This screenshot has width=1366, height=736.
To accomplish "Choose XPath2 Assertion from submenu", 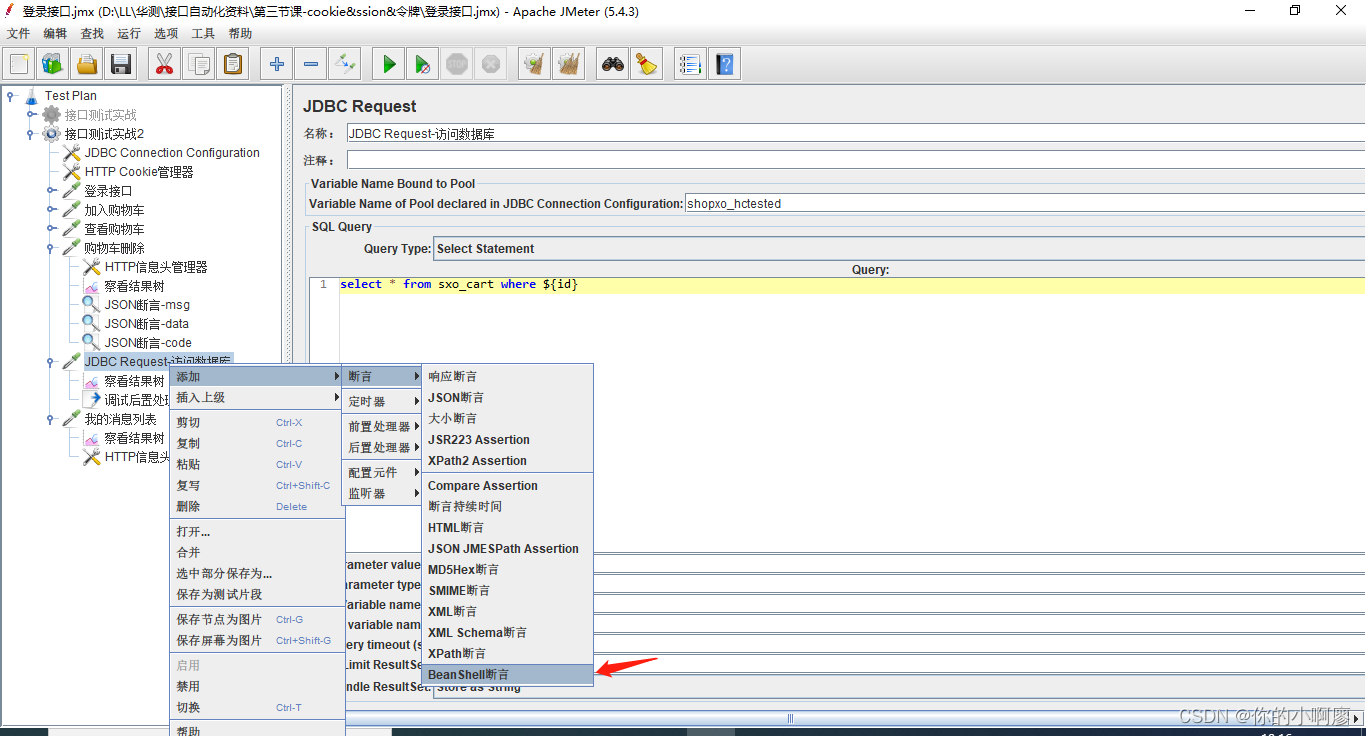I will pyautogui.click(x=508, y=461).
